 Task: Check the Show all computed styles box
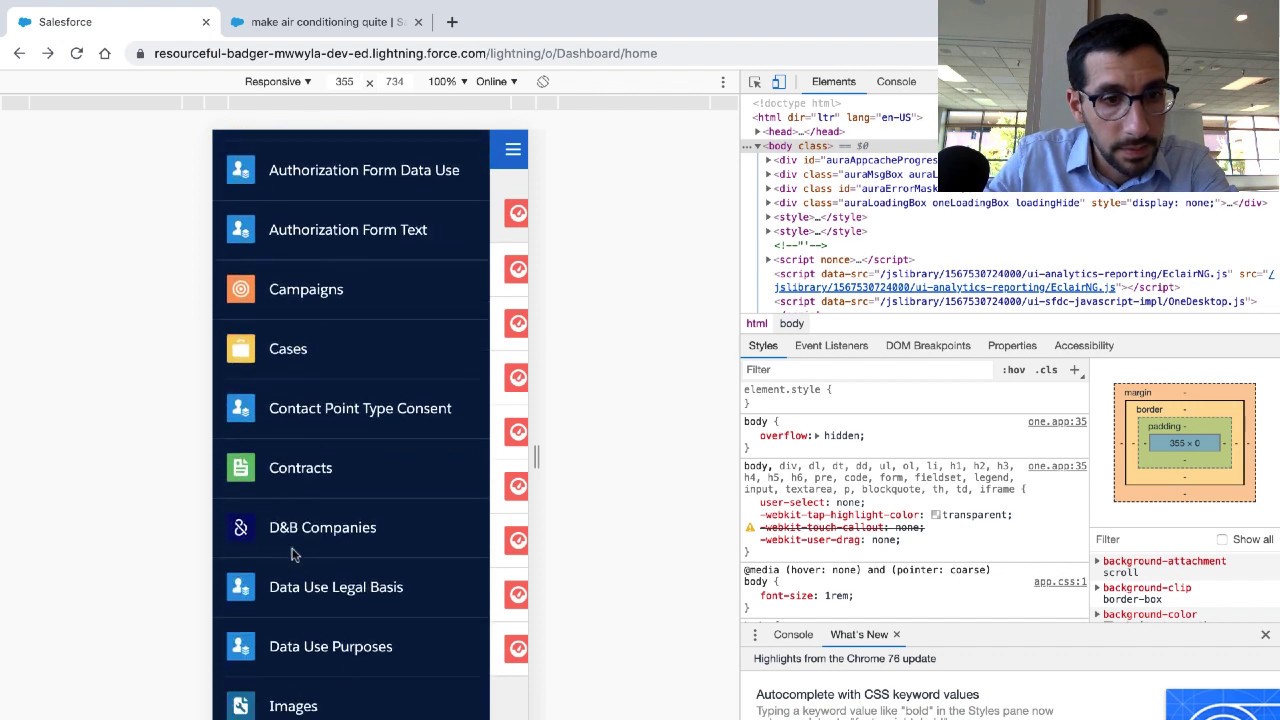pyautogui.click(x=1222, y=540)
